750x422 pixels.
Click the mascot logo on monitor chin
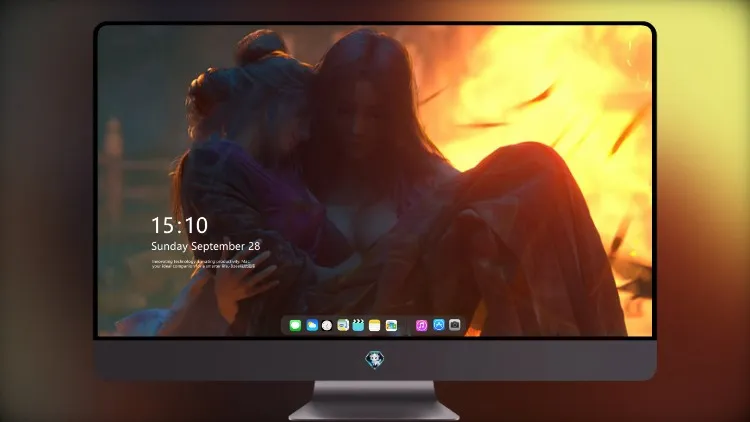pyautogui.click(x=375, y=359)
